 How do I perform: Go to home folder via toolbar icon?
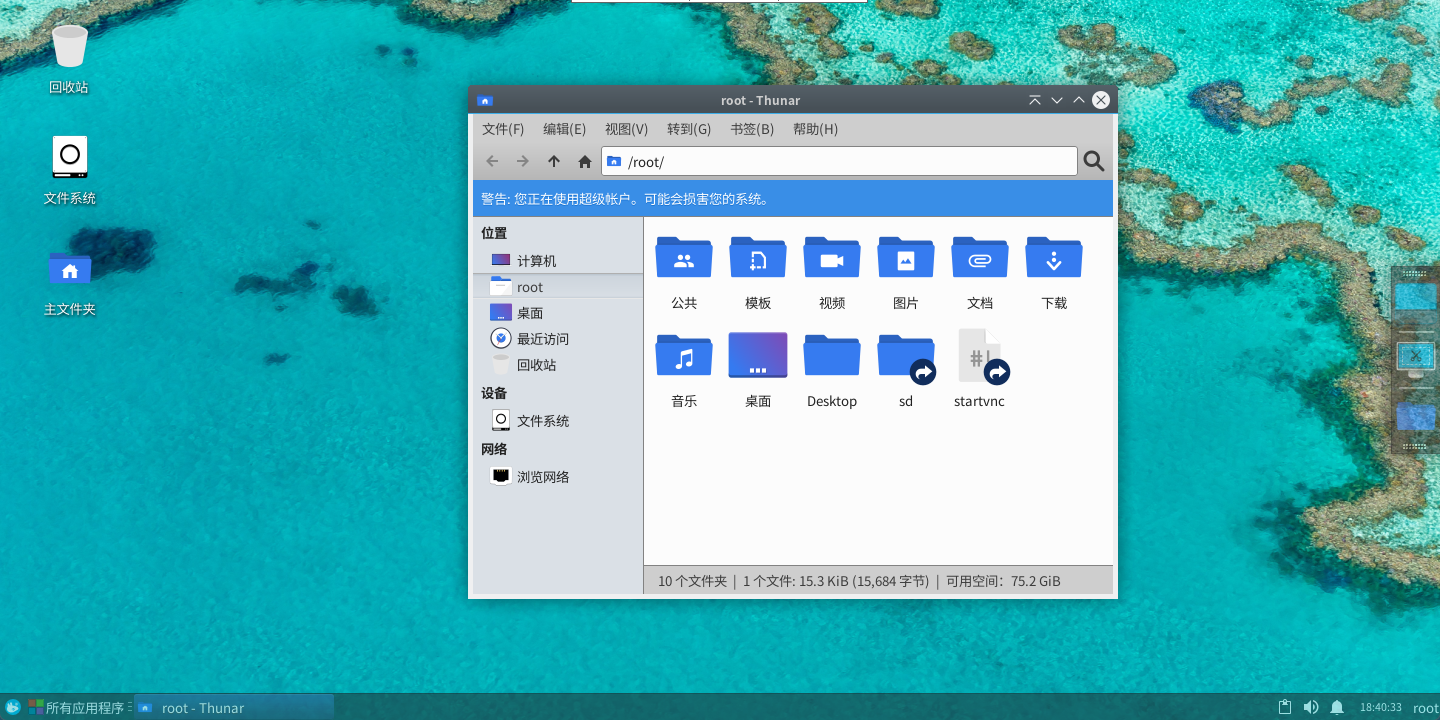585,161
